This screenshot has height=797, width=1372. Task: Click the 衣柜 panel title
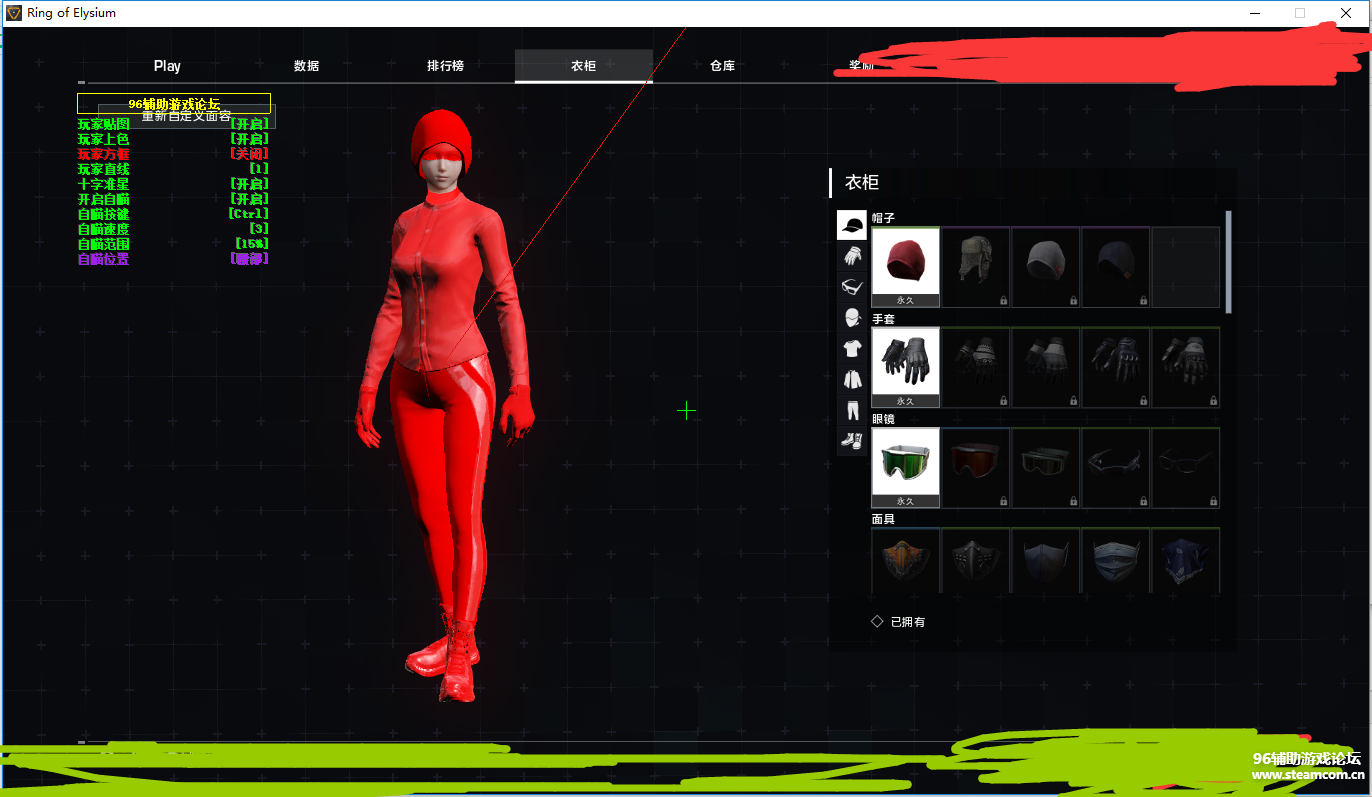pos(862,182)
